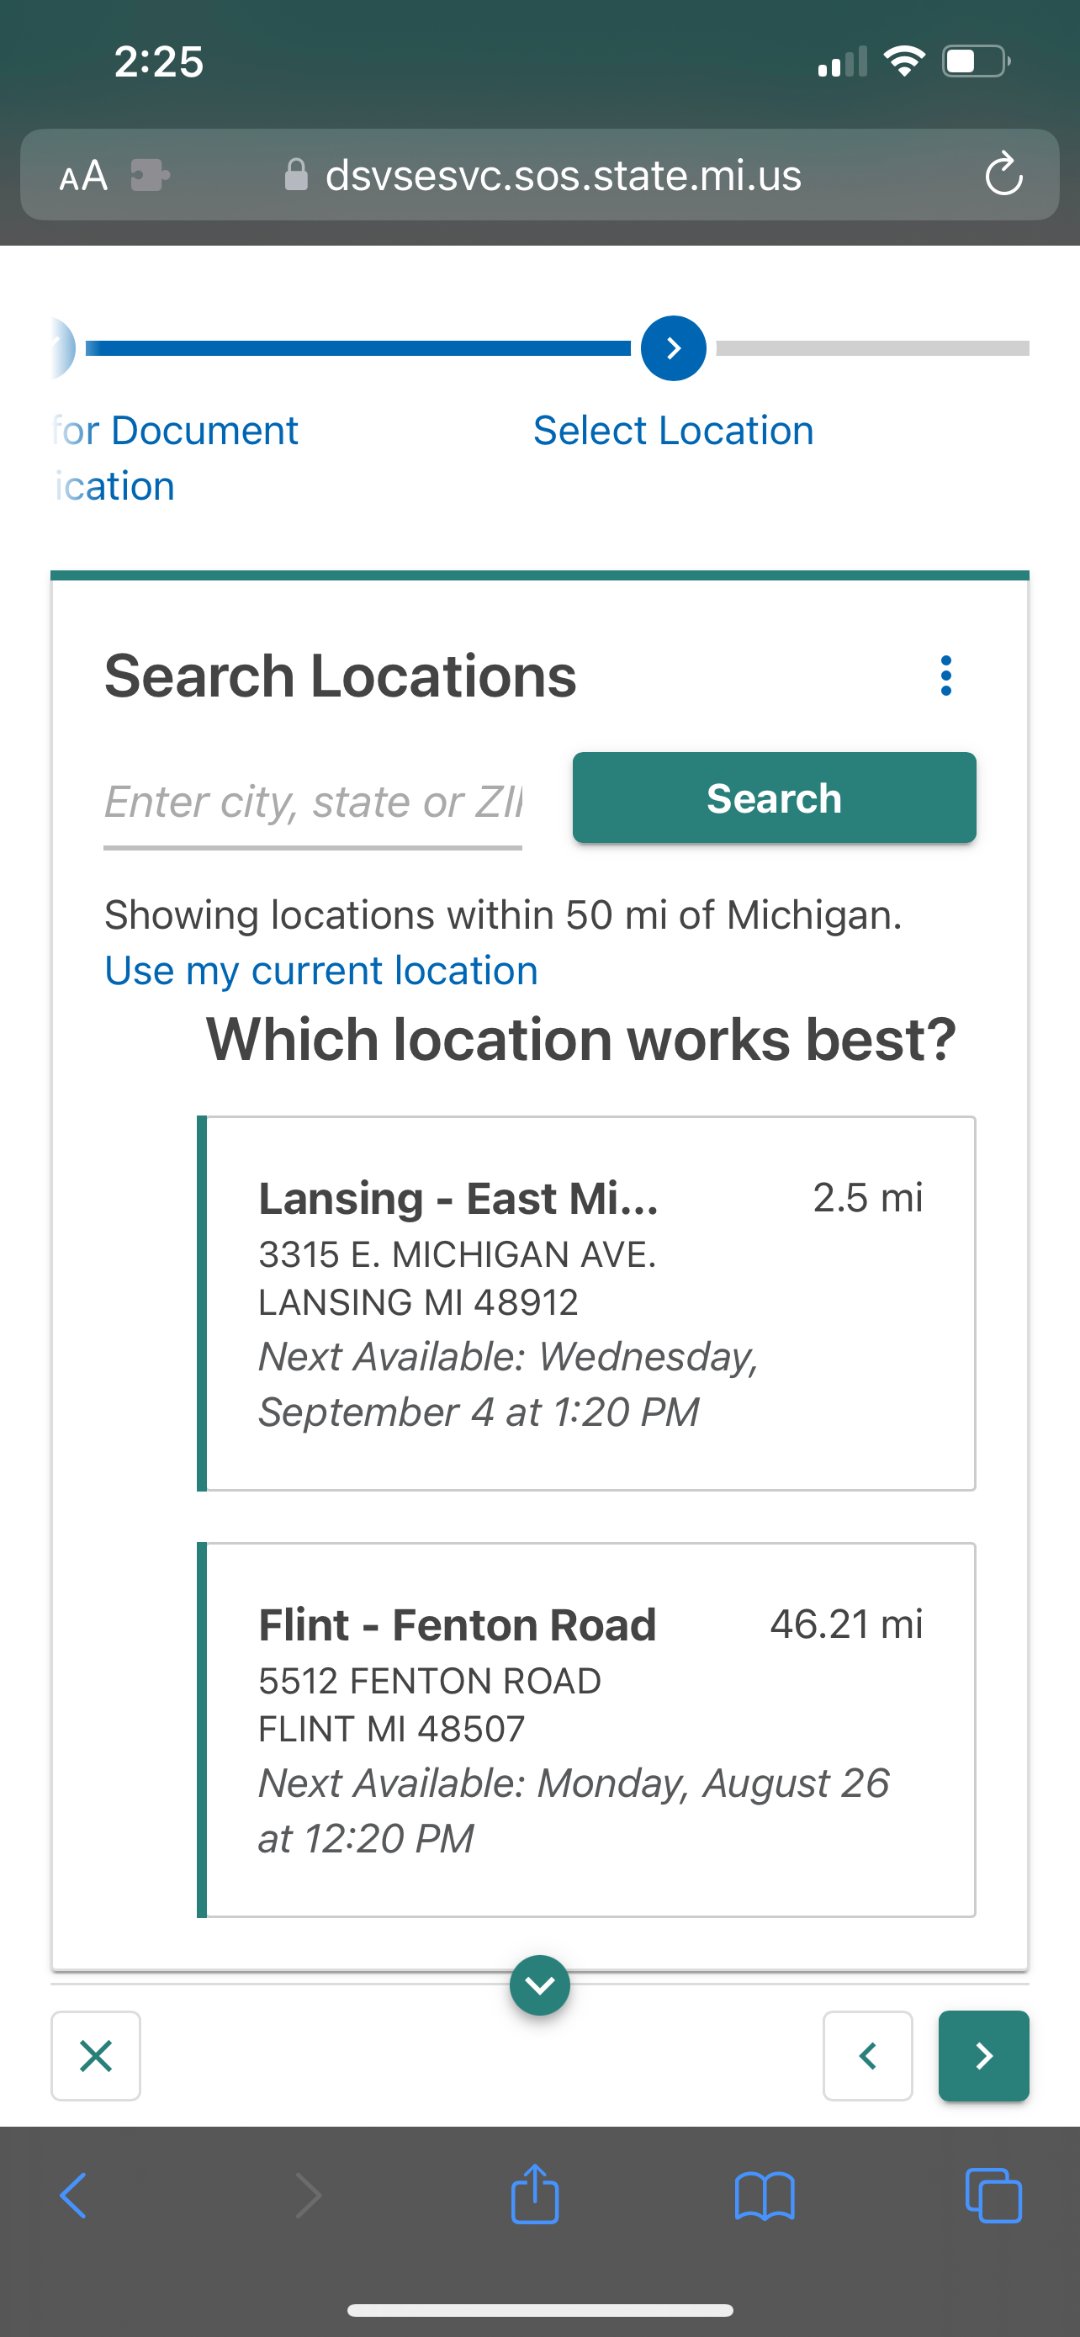The image size is (1080, 2337).
Task: Tap the Select Location step label
Action: pyautogui.click(x=673, y=431)
